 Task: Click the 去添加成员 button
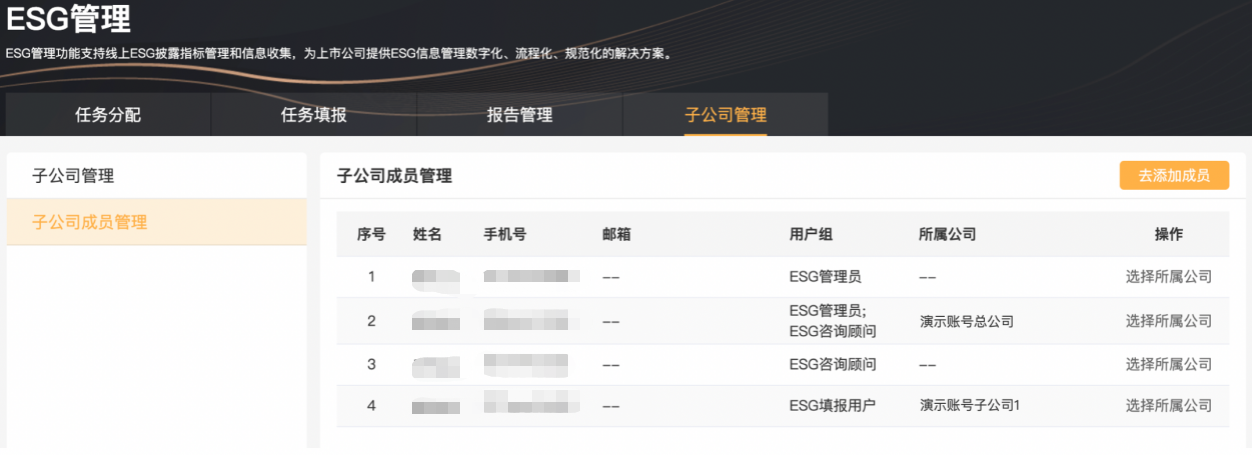click(x=1174, y=176)
